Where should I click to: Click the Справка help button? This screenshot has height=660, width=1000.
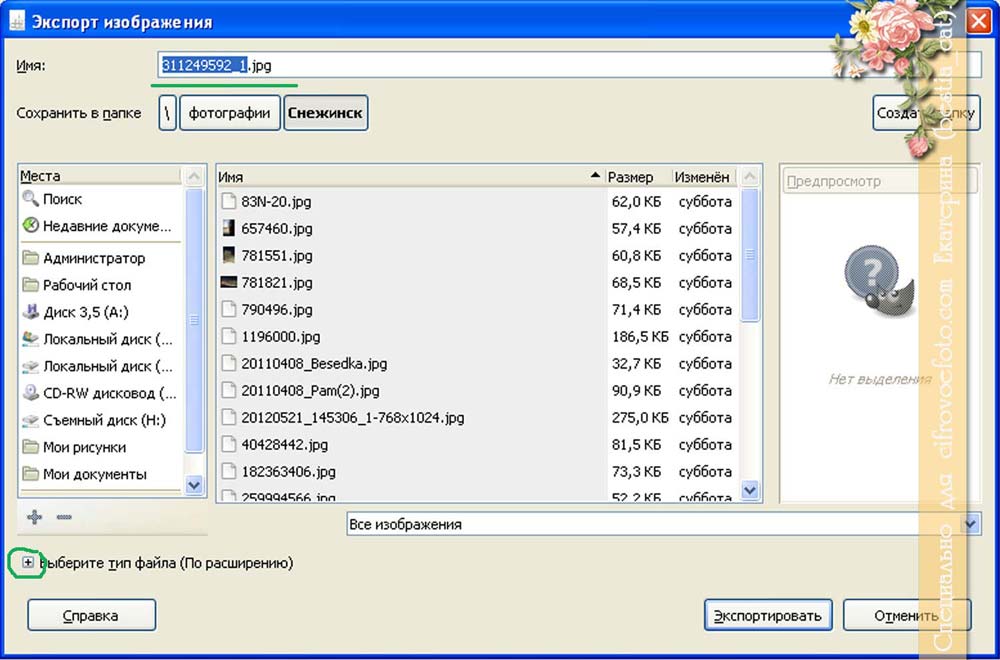point(91,616)
